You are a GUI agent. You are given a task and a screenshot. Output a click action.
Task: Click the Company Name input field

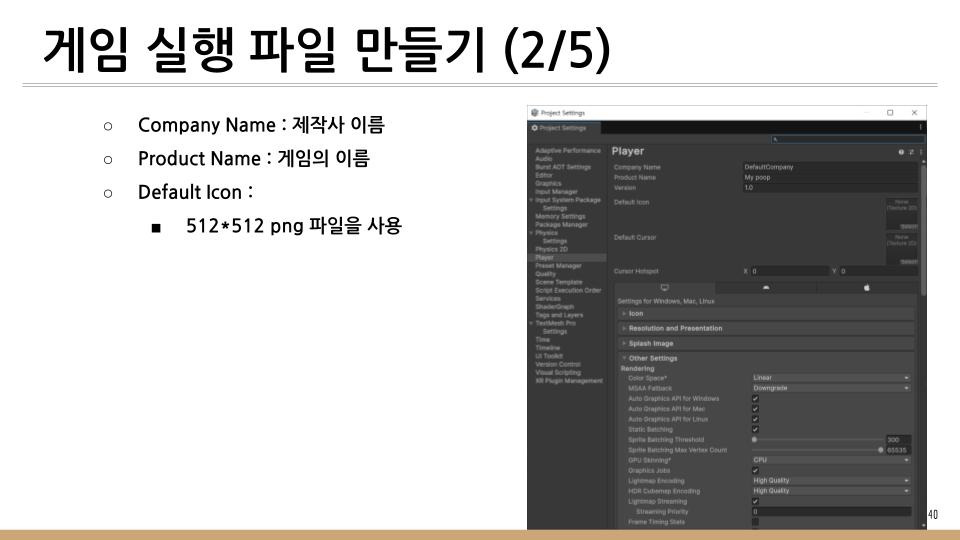click(830, 167)
